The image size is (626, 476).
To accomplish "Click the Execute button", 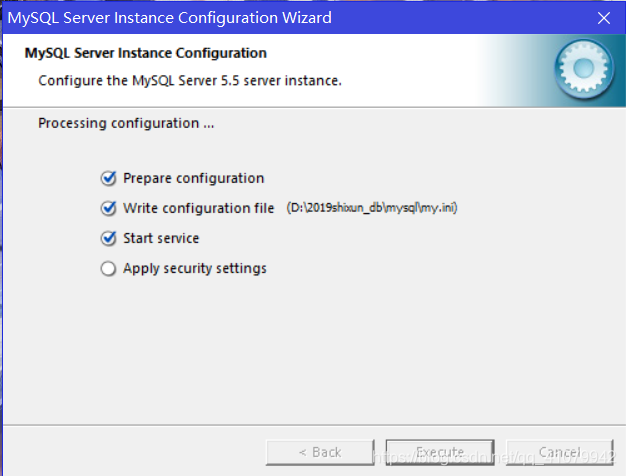I will [440, 452].
